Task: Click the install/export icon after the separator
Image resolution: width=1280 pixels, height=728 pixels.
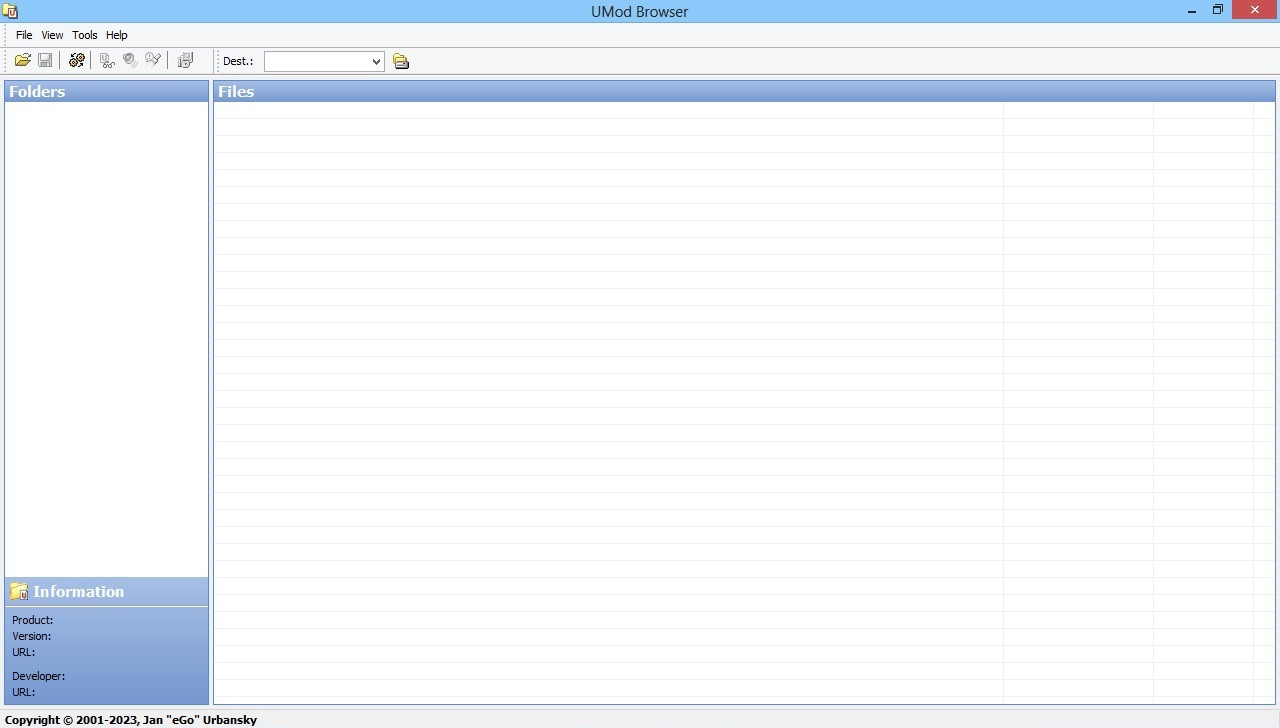Action: [185, 60]
